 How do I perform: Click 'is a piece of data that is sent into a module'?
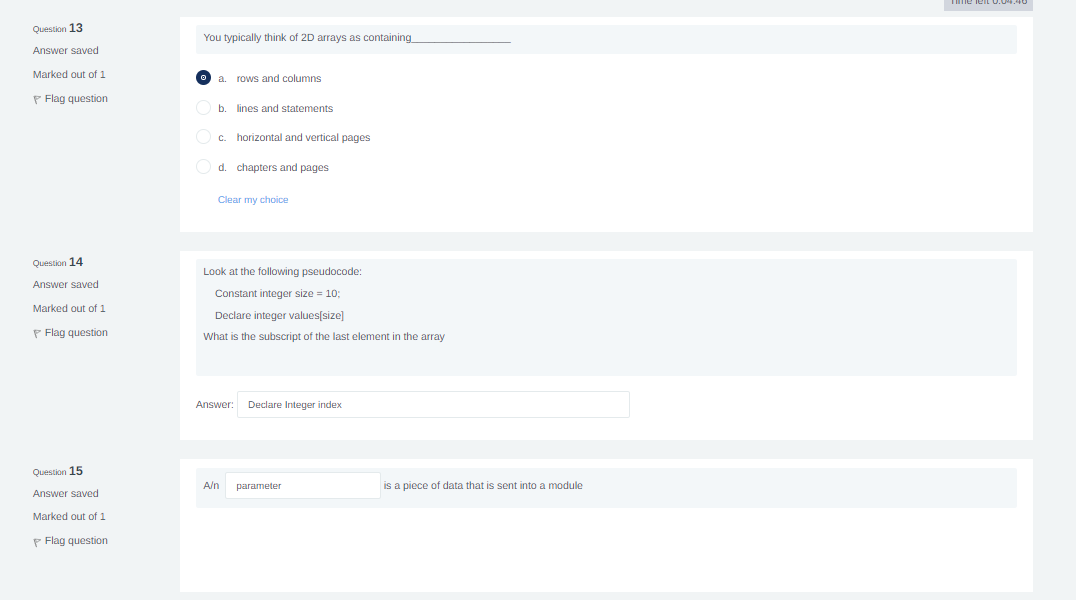483,485
